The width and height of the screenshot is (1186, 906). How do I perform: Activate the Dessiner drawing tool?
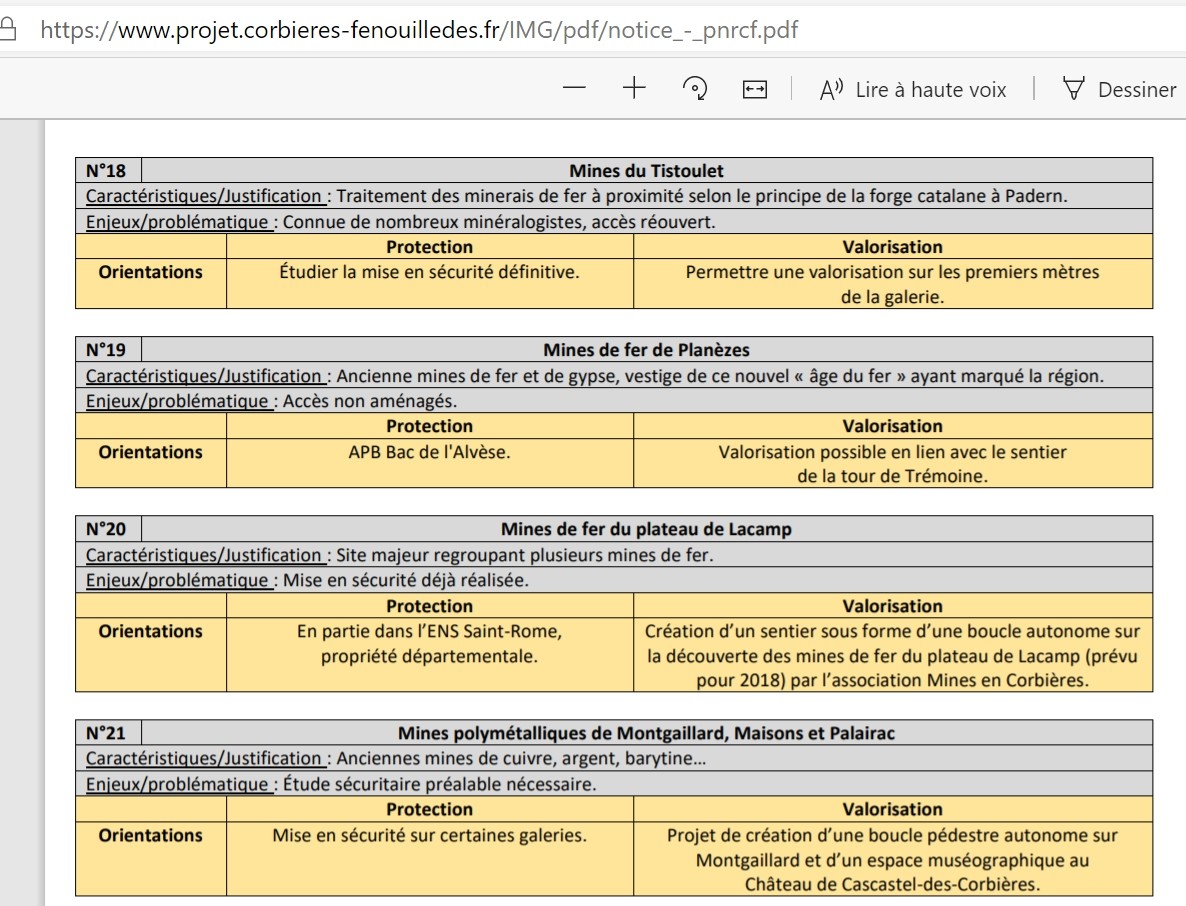(x=1136, y=90)
